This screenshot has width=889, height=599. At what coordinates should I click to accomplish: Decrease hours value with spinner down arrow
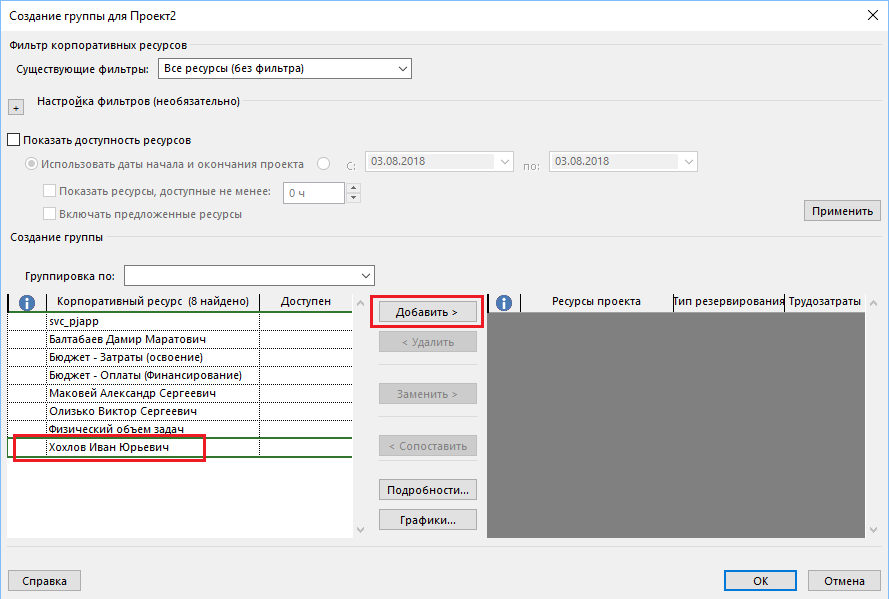click(x=353, y=198)
